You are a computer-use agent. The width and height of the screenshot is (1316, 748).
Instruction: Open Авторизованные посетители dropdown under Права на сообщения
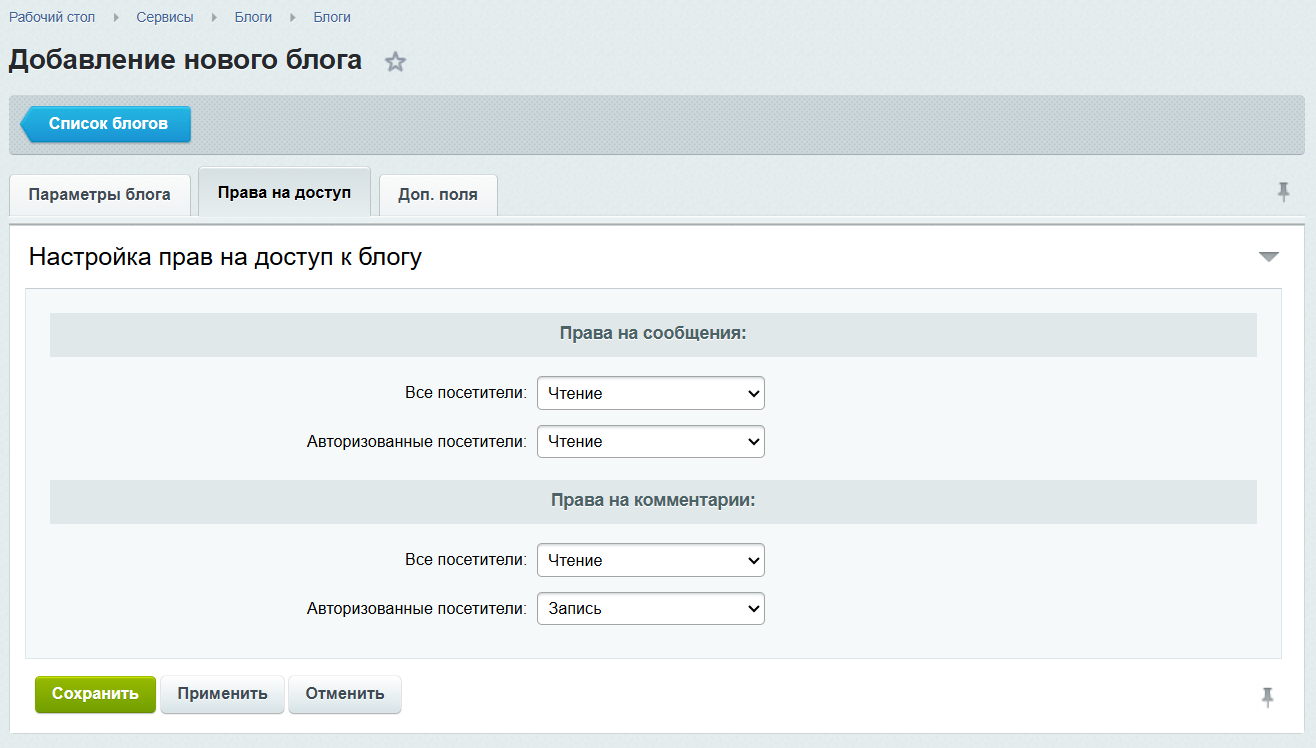coord(651,441)
